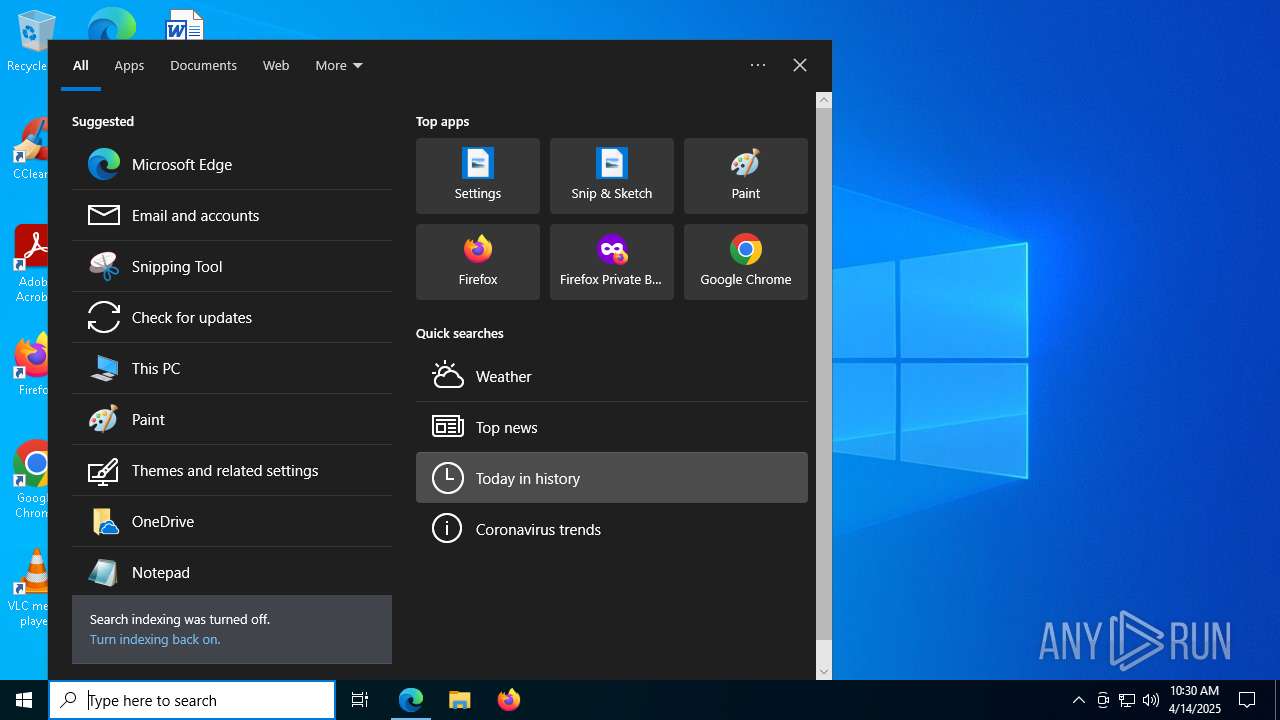Open search options ellipsis menu
Viewport: 1280px width, 720px height.
click(758, 65)
